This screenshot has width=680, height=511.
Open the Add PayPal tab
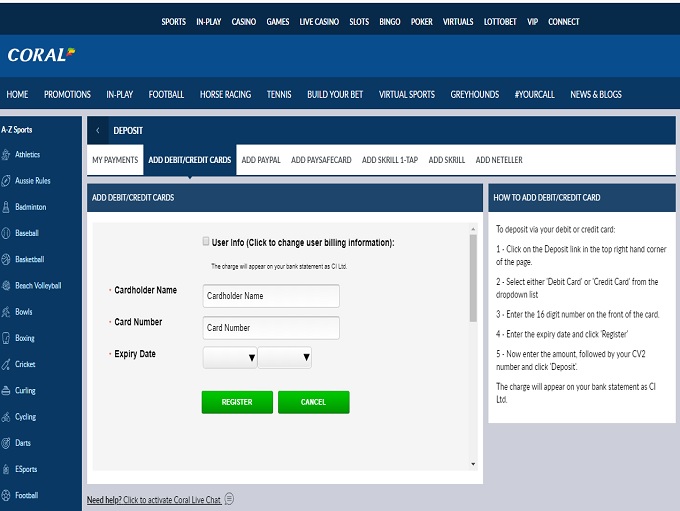click(x=261, y=160)
